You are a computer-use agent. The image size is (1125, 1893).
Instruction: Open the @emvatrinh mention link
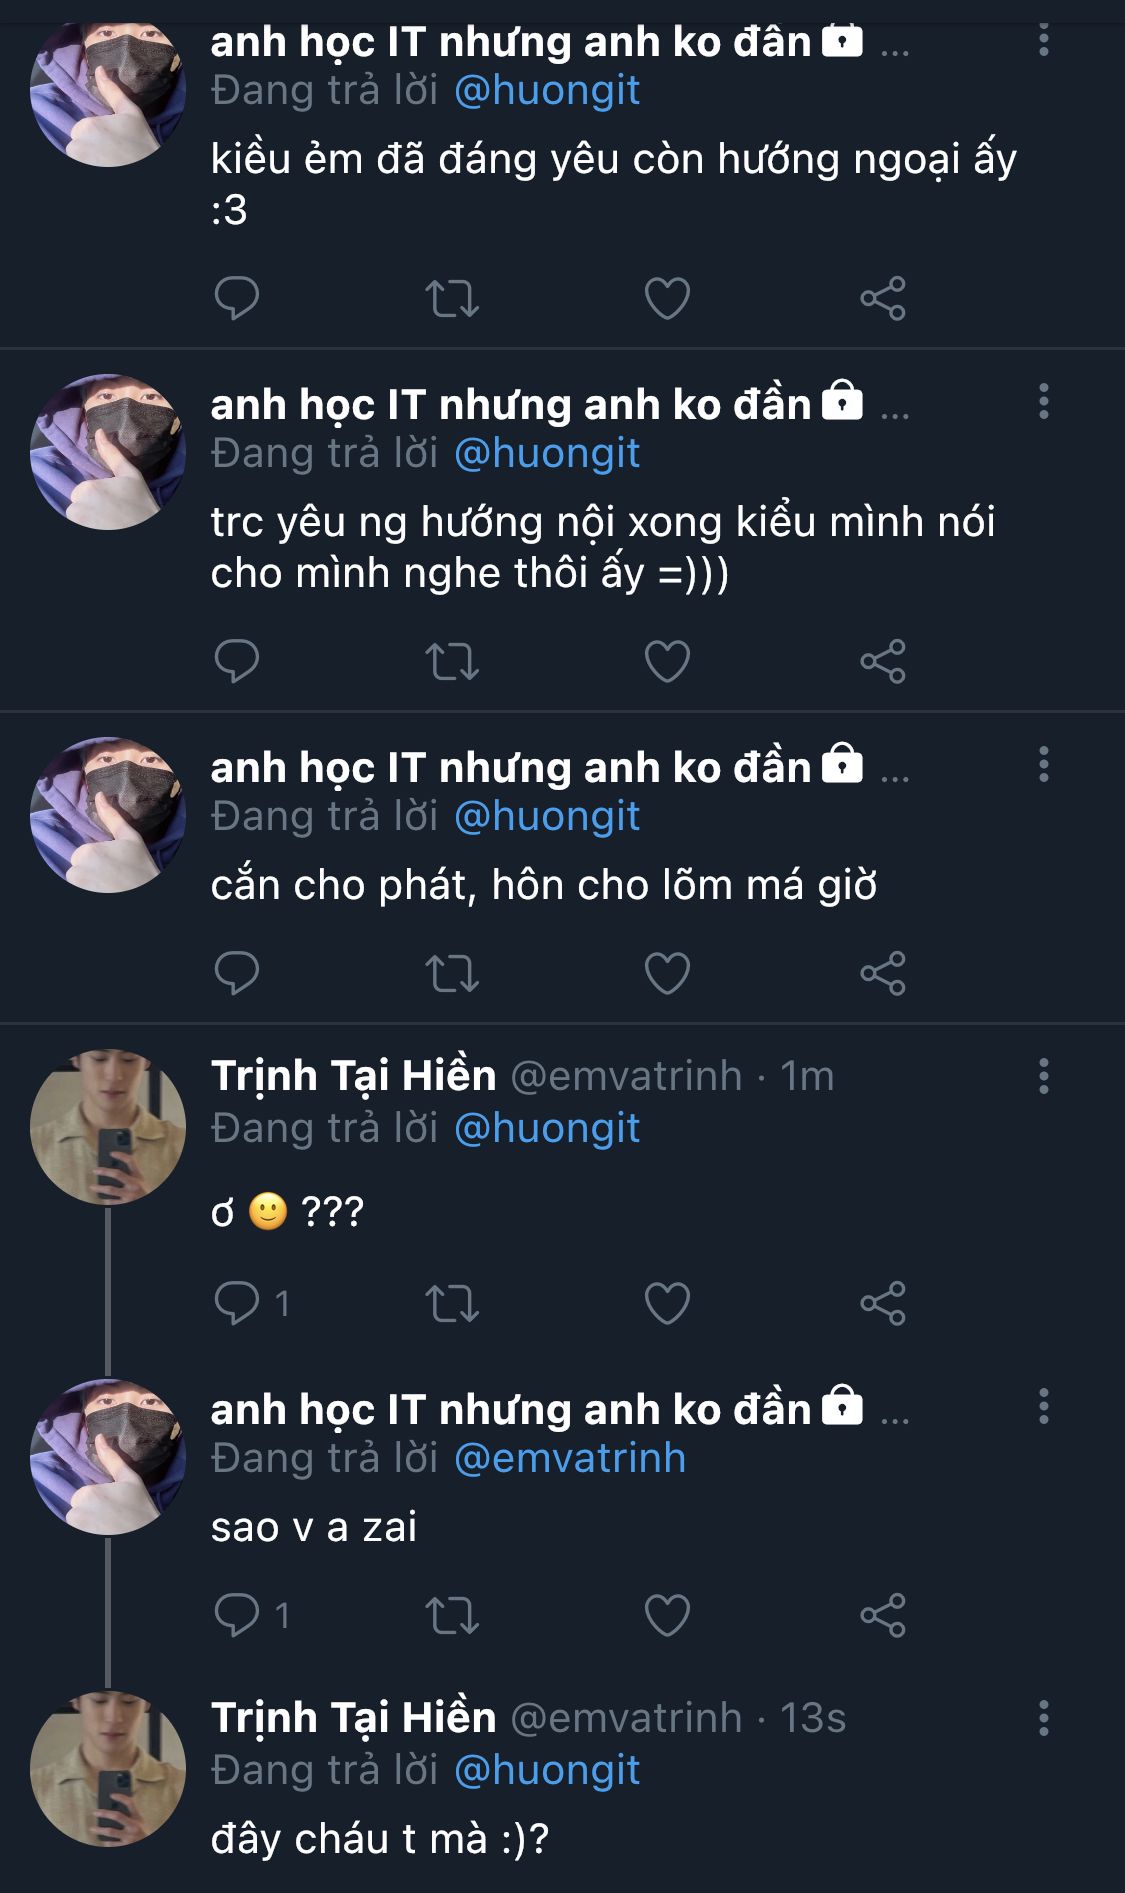click(570, 1458)
